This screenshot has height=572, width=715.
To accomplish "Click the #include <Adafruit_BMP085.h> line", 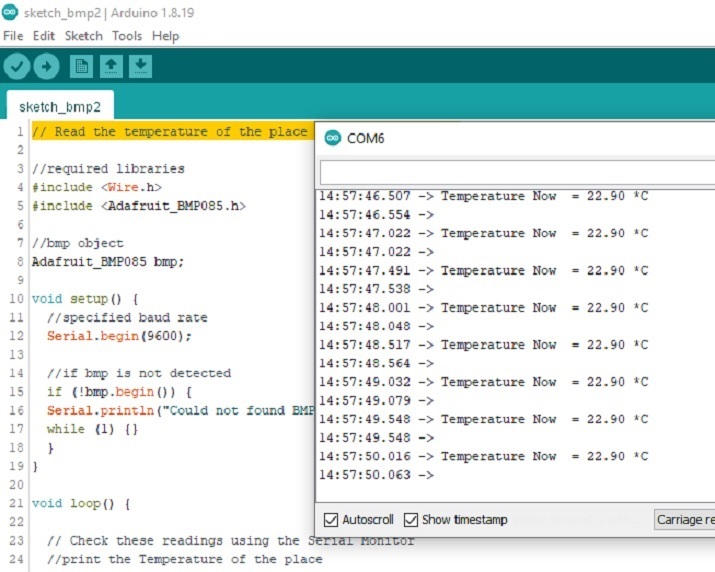I will pyautogui.click(x=139, y=206).
